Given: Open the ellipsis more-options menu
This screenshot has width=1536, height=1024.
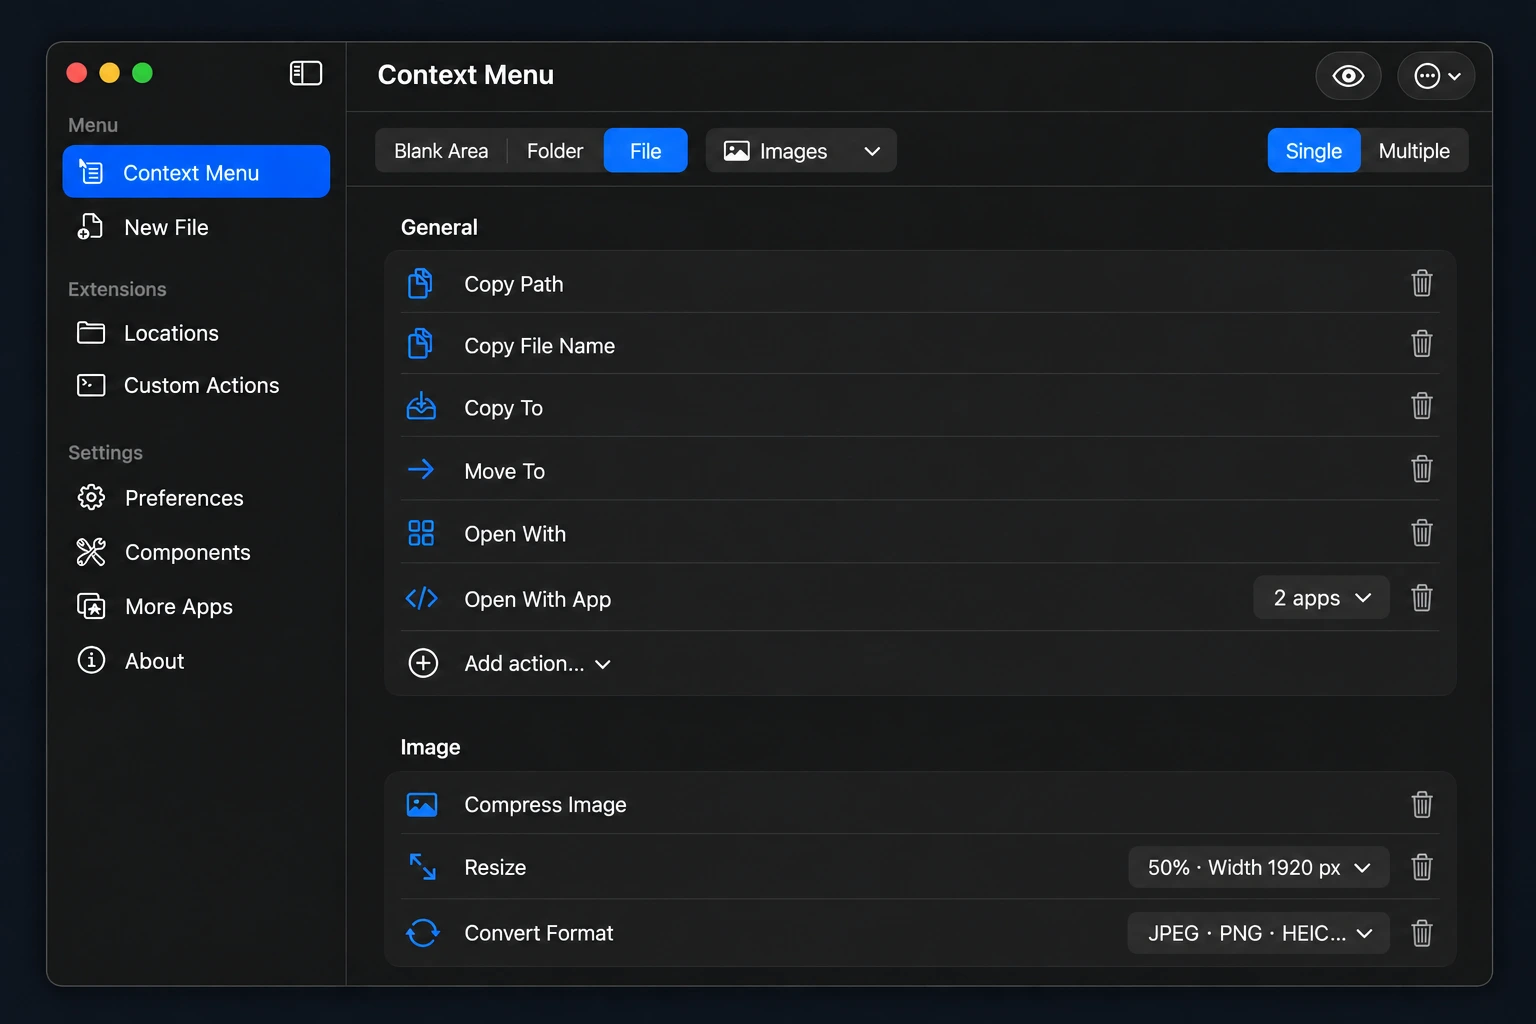Looking at the screenshot, I should pyautogui.click(x=1436, y=76).
